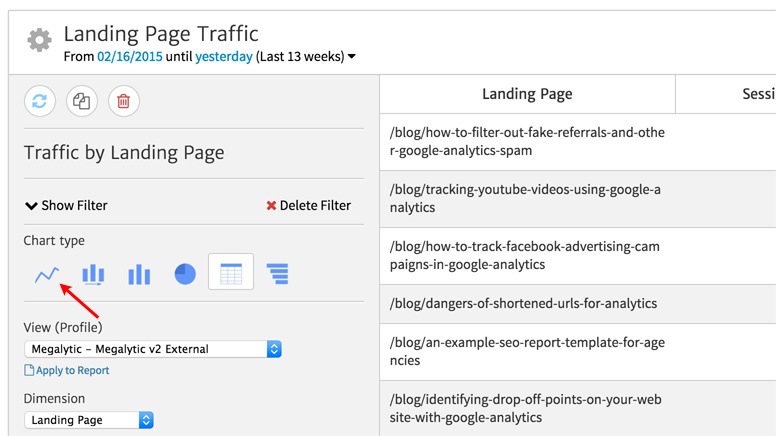
Task: Click the duplicate widget icon
Action: pyautogui.click(x=82, y=101)
